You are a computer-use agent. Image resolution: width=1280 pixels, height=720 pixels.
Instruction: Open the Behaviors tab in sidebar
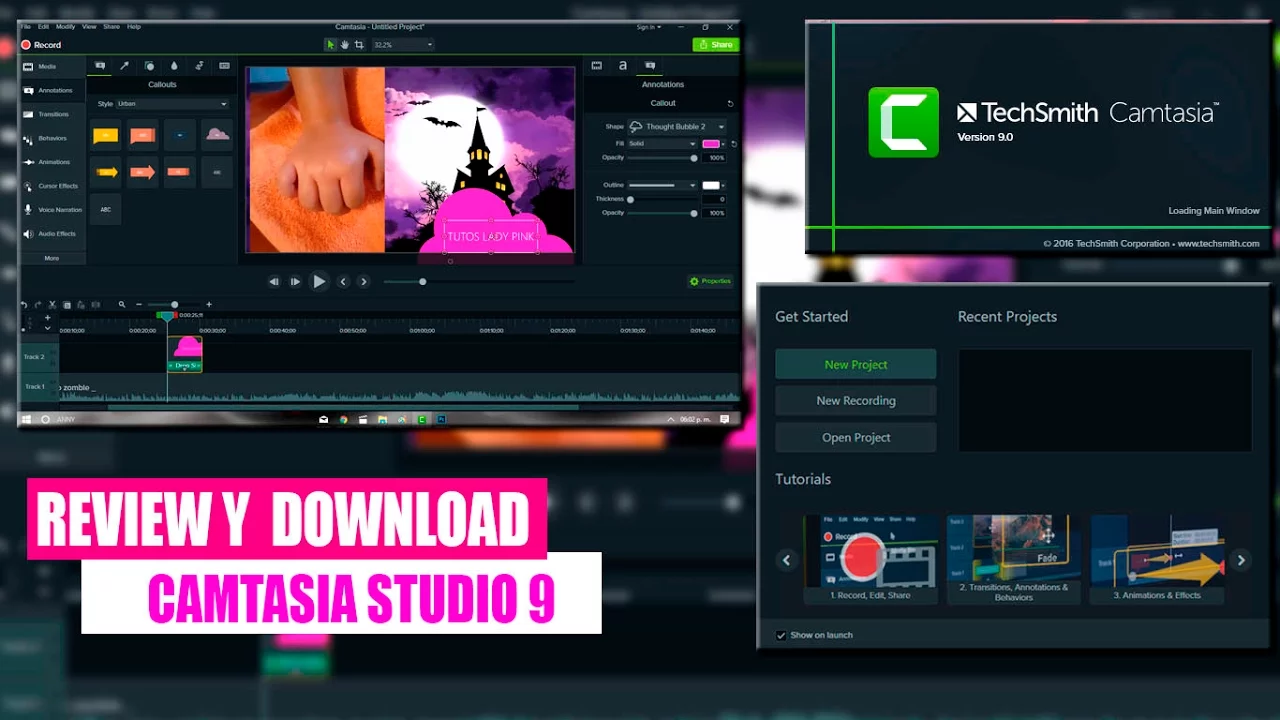click(53, 138)
